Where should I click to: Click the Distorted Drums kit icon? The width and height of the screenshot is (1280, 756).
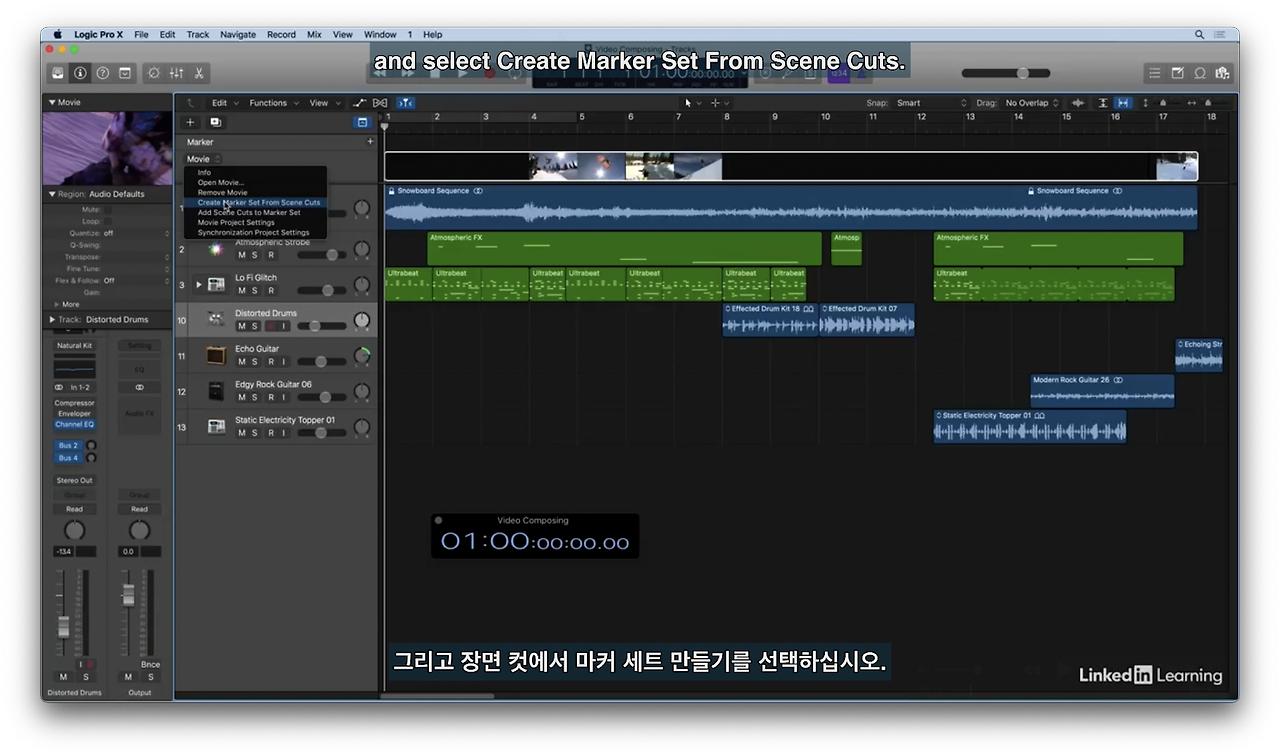click(x=216, y=320)
